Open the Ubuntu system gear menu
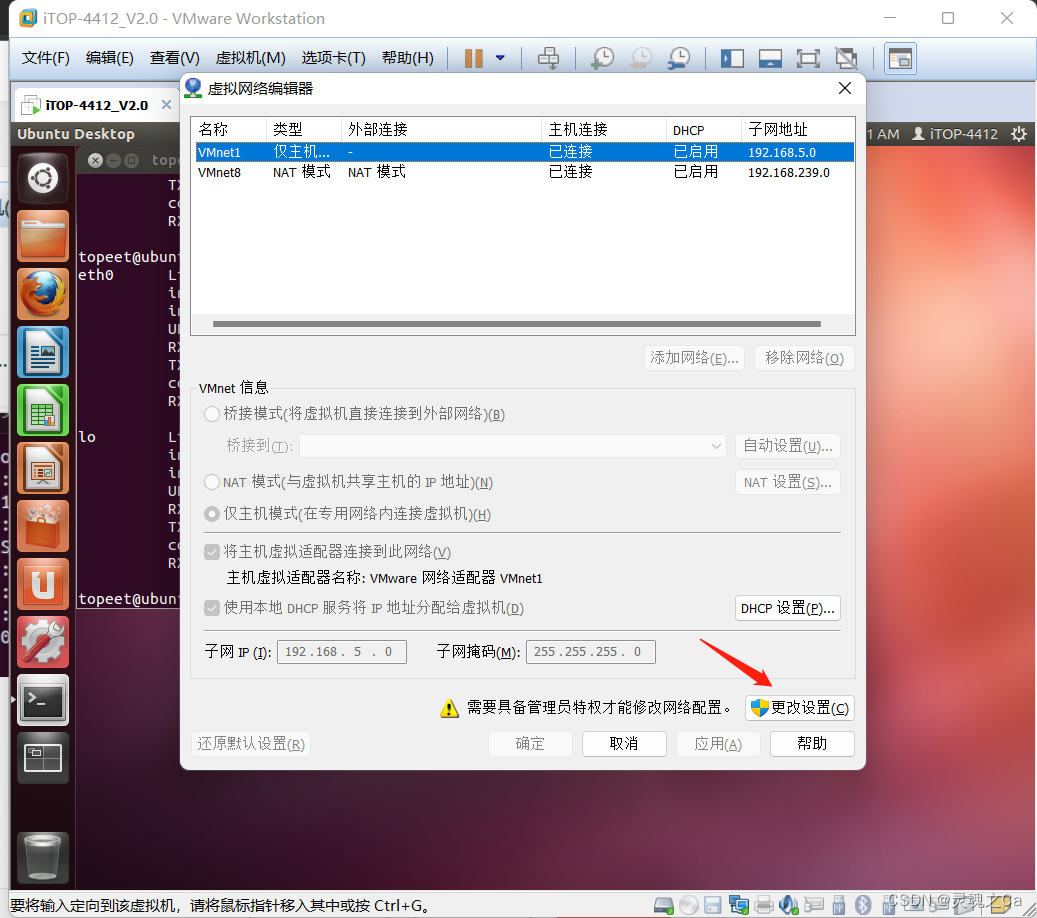The height and width of the screenshot is (918, 1037). coord(1018,134)
